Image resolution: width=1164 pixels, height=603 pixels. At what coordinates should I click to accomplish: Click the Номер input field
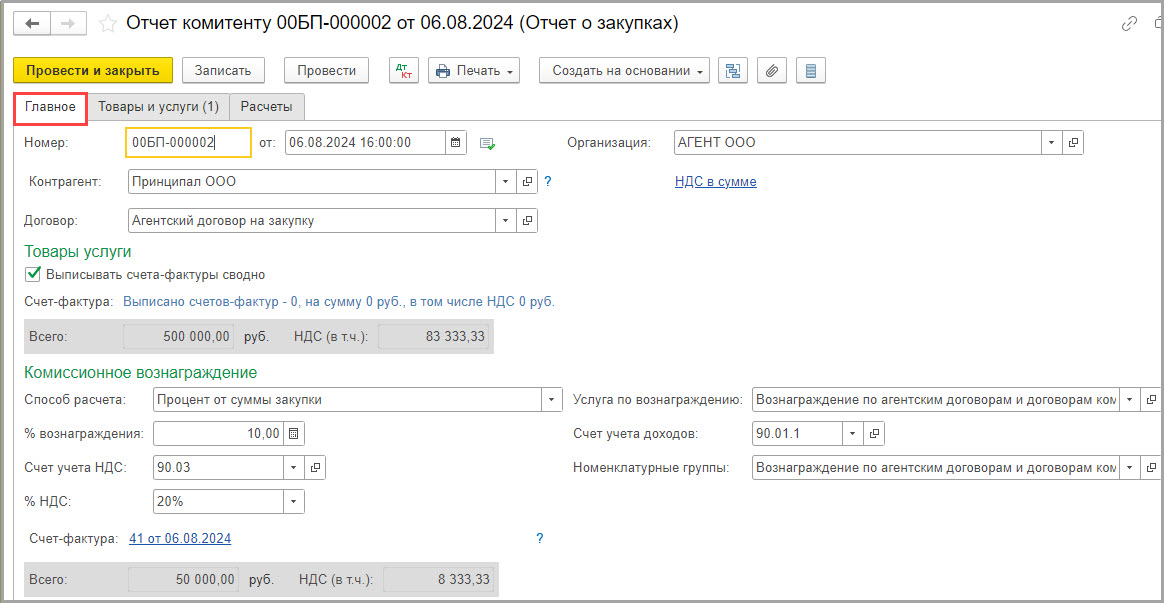pos(189,143)
